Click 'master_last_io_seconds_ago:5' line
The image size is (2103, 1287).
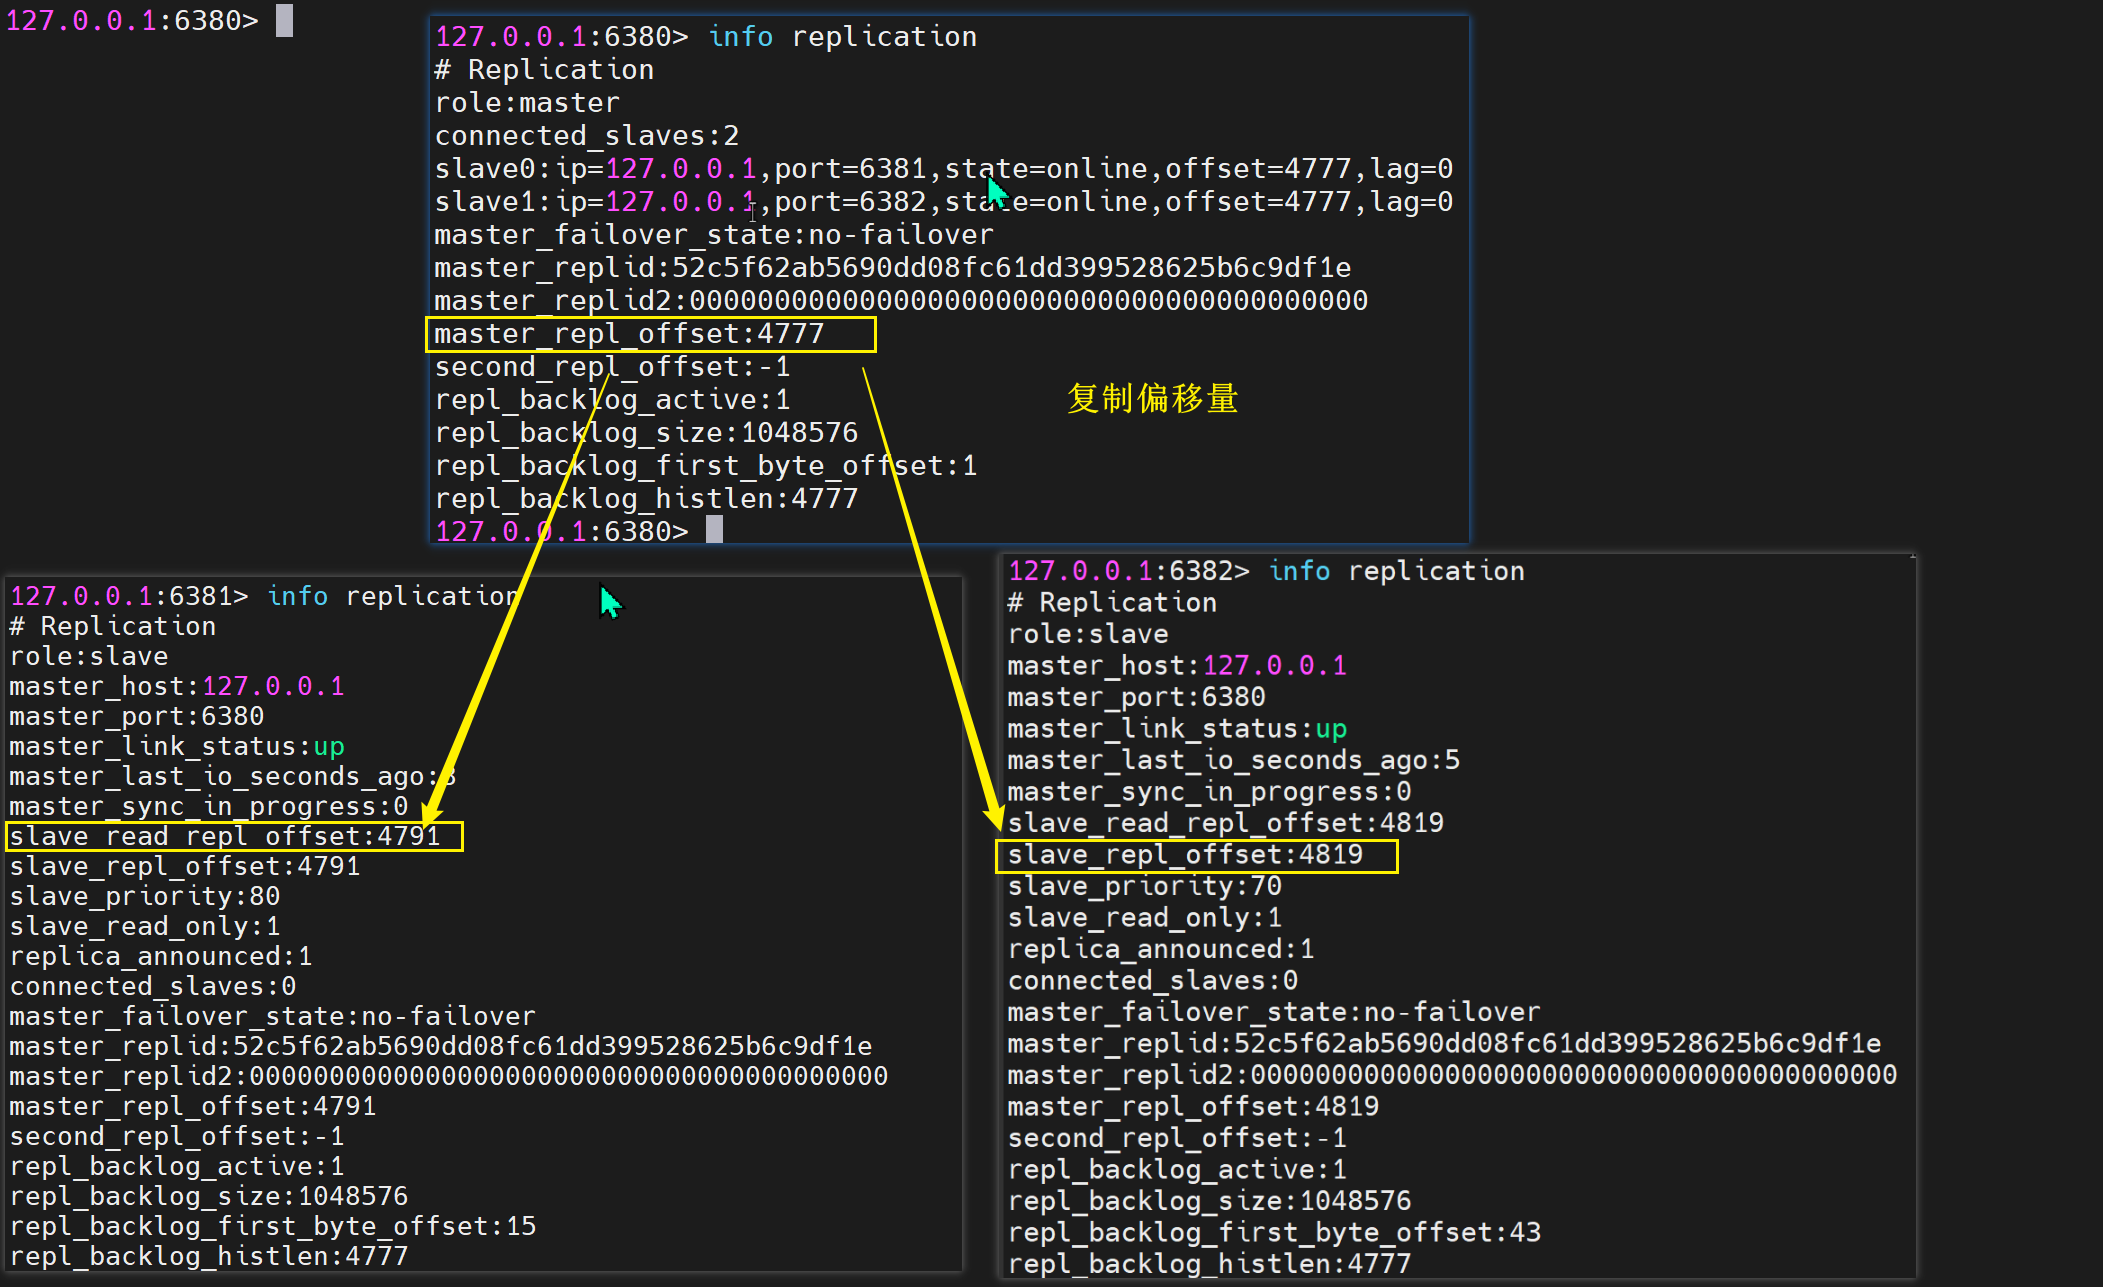point(1233,761)
